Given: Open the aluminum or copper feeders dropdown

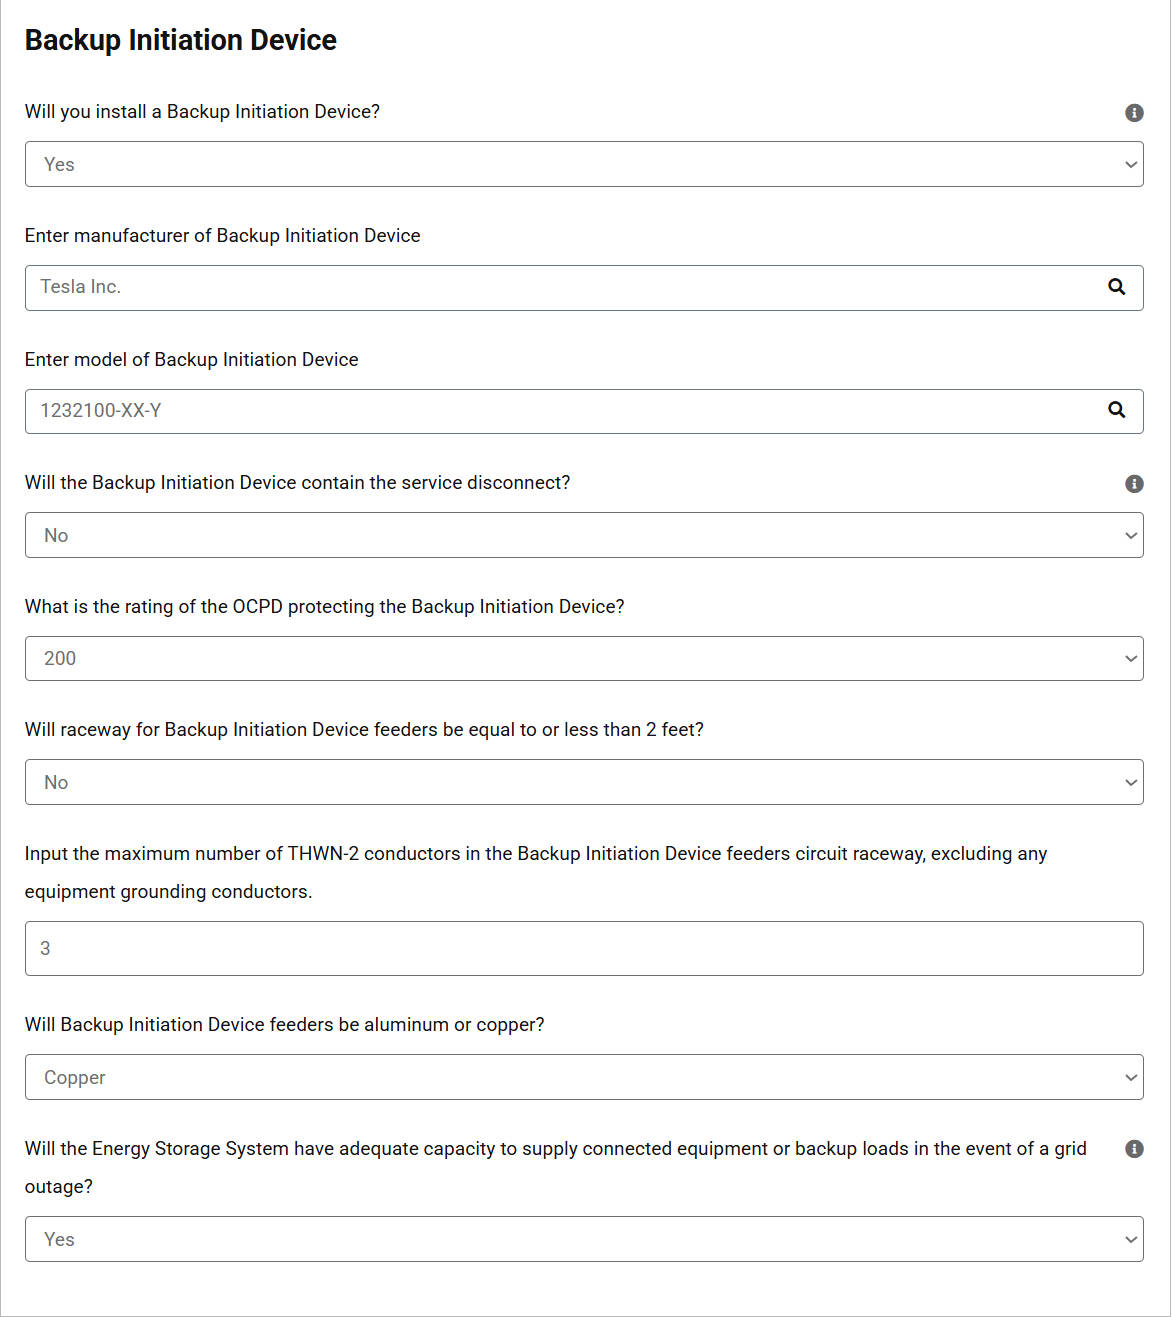Looking at the screenshot, I should pyautogui.click(x=584, y=1077).
